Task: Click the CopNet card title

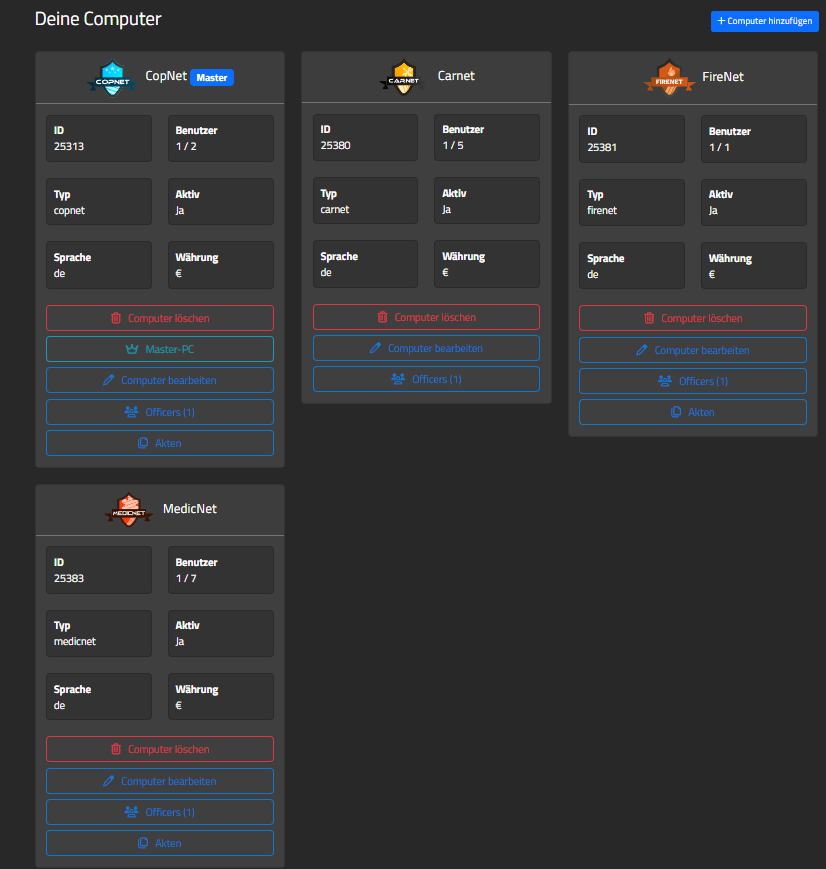Action: point(166,76)
